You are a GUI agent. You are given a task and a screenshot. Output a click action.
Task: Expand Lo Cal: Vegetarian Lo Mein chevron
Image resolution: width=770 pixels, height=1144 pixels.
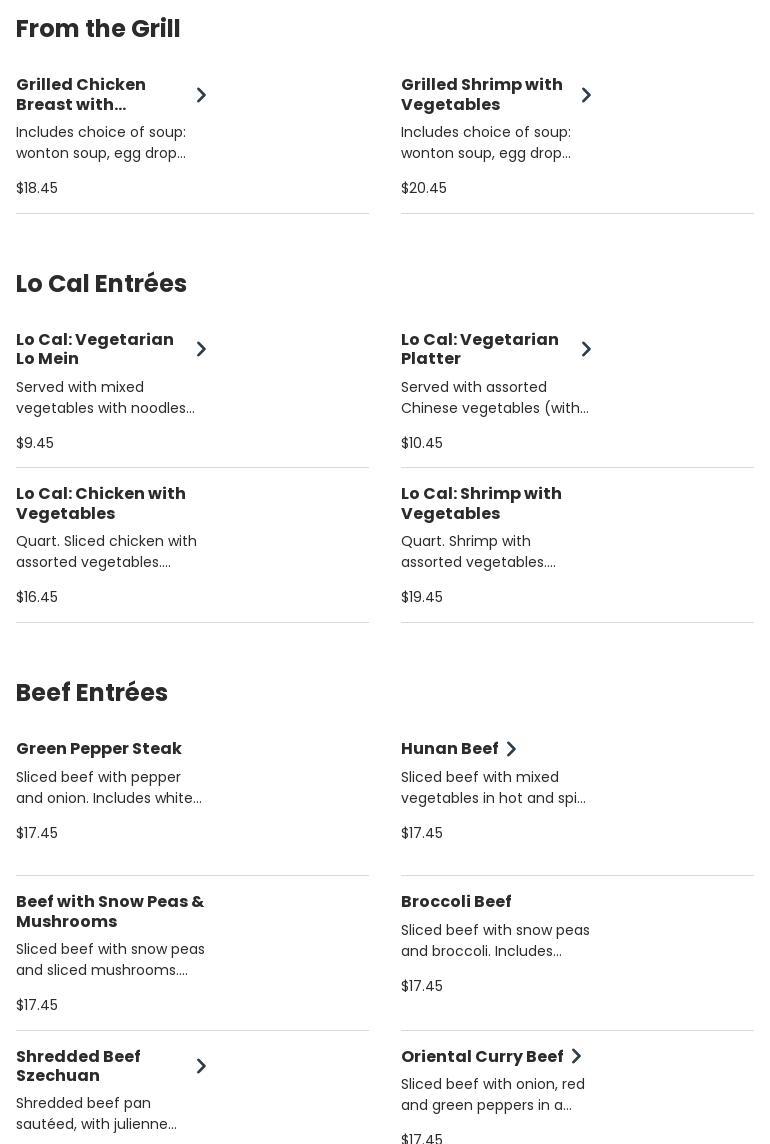pyautogui.click(x=201, y=349)
